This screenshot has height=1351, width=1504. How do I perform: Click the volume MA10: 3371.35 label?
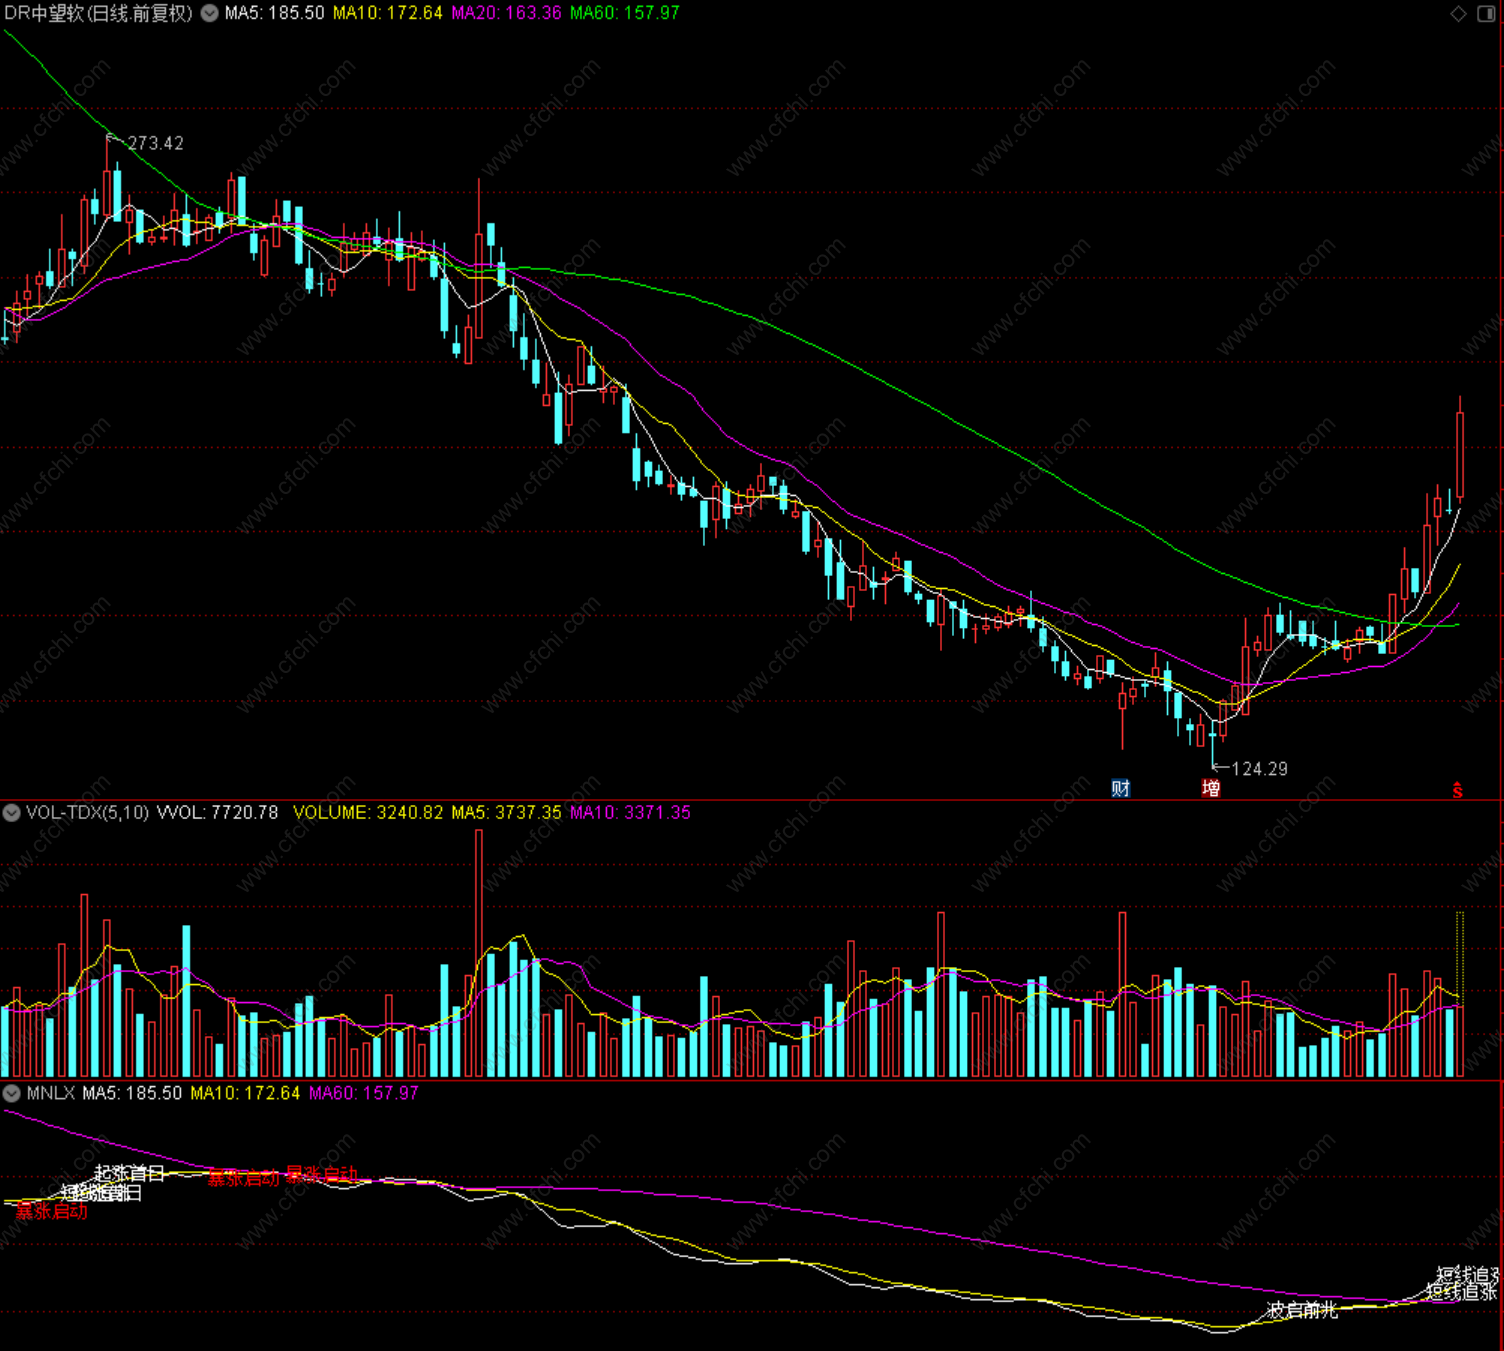[630, 812]
